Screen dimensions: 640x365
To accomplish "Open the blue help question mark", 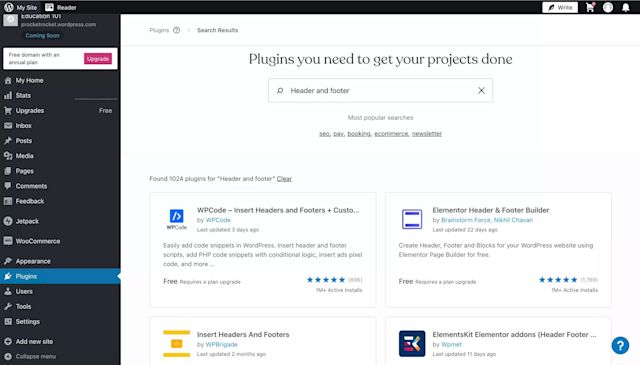I will [x=620, y=345].
